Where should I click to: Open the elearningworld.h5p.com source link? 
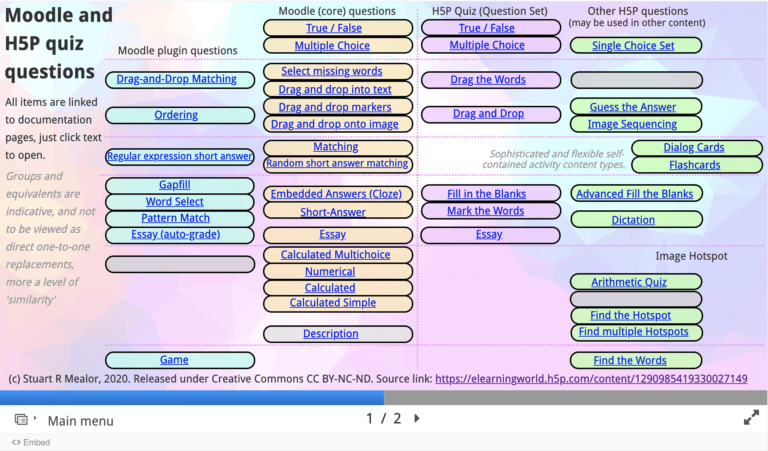pyautogui.click(x=591, y=379)
